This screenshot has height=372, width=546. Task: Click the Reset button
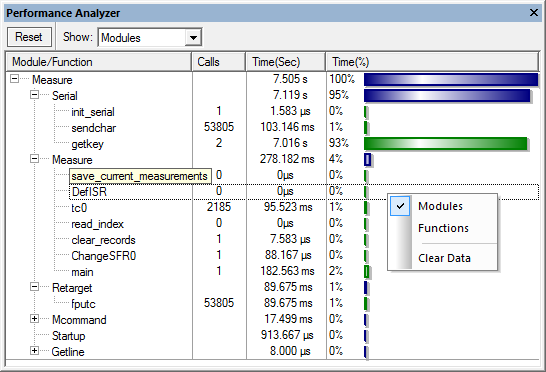(x=30, y=37)
